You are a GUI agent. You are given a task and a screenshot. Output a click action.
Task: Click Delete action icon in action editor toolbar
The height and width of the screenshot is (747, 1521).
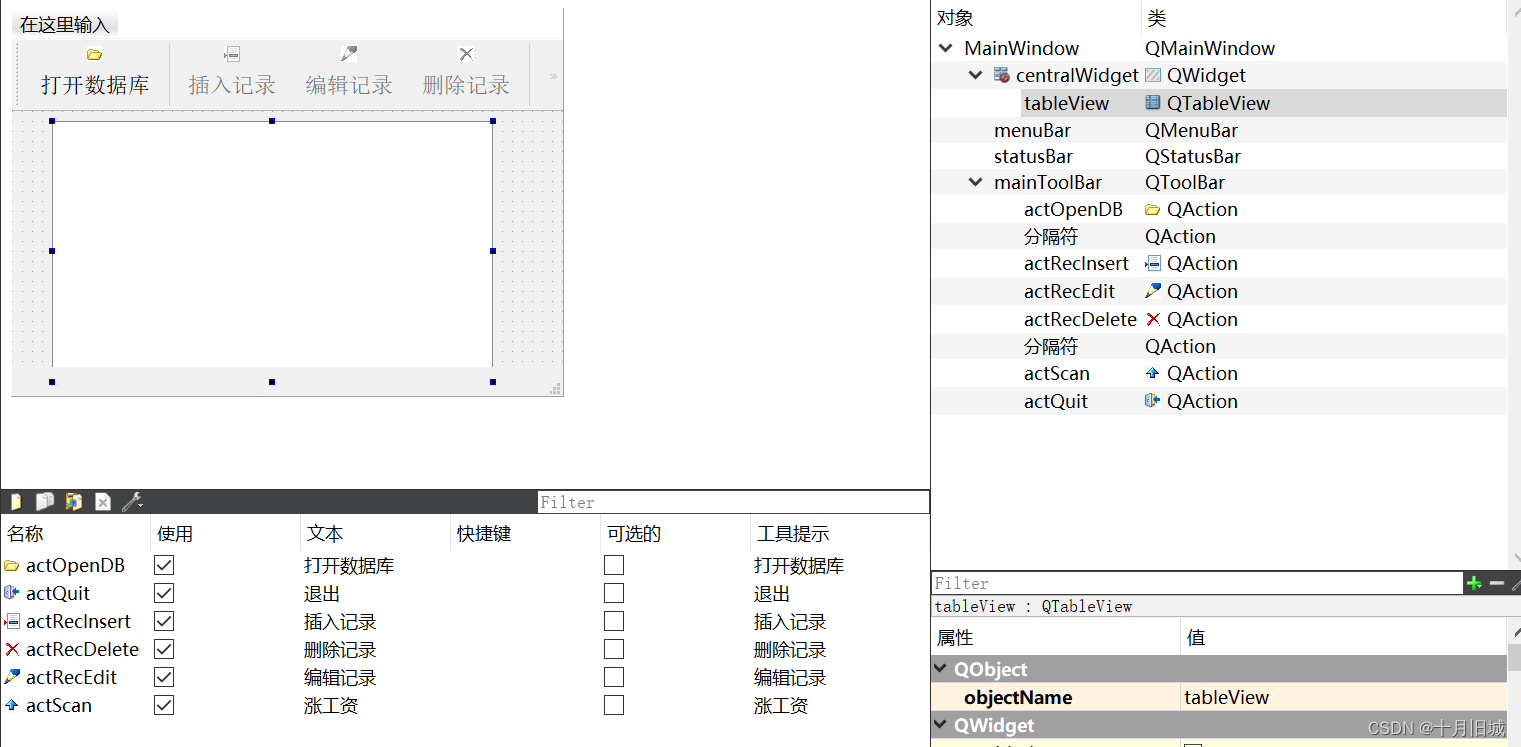point(103,502)
